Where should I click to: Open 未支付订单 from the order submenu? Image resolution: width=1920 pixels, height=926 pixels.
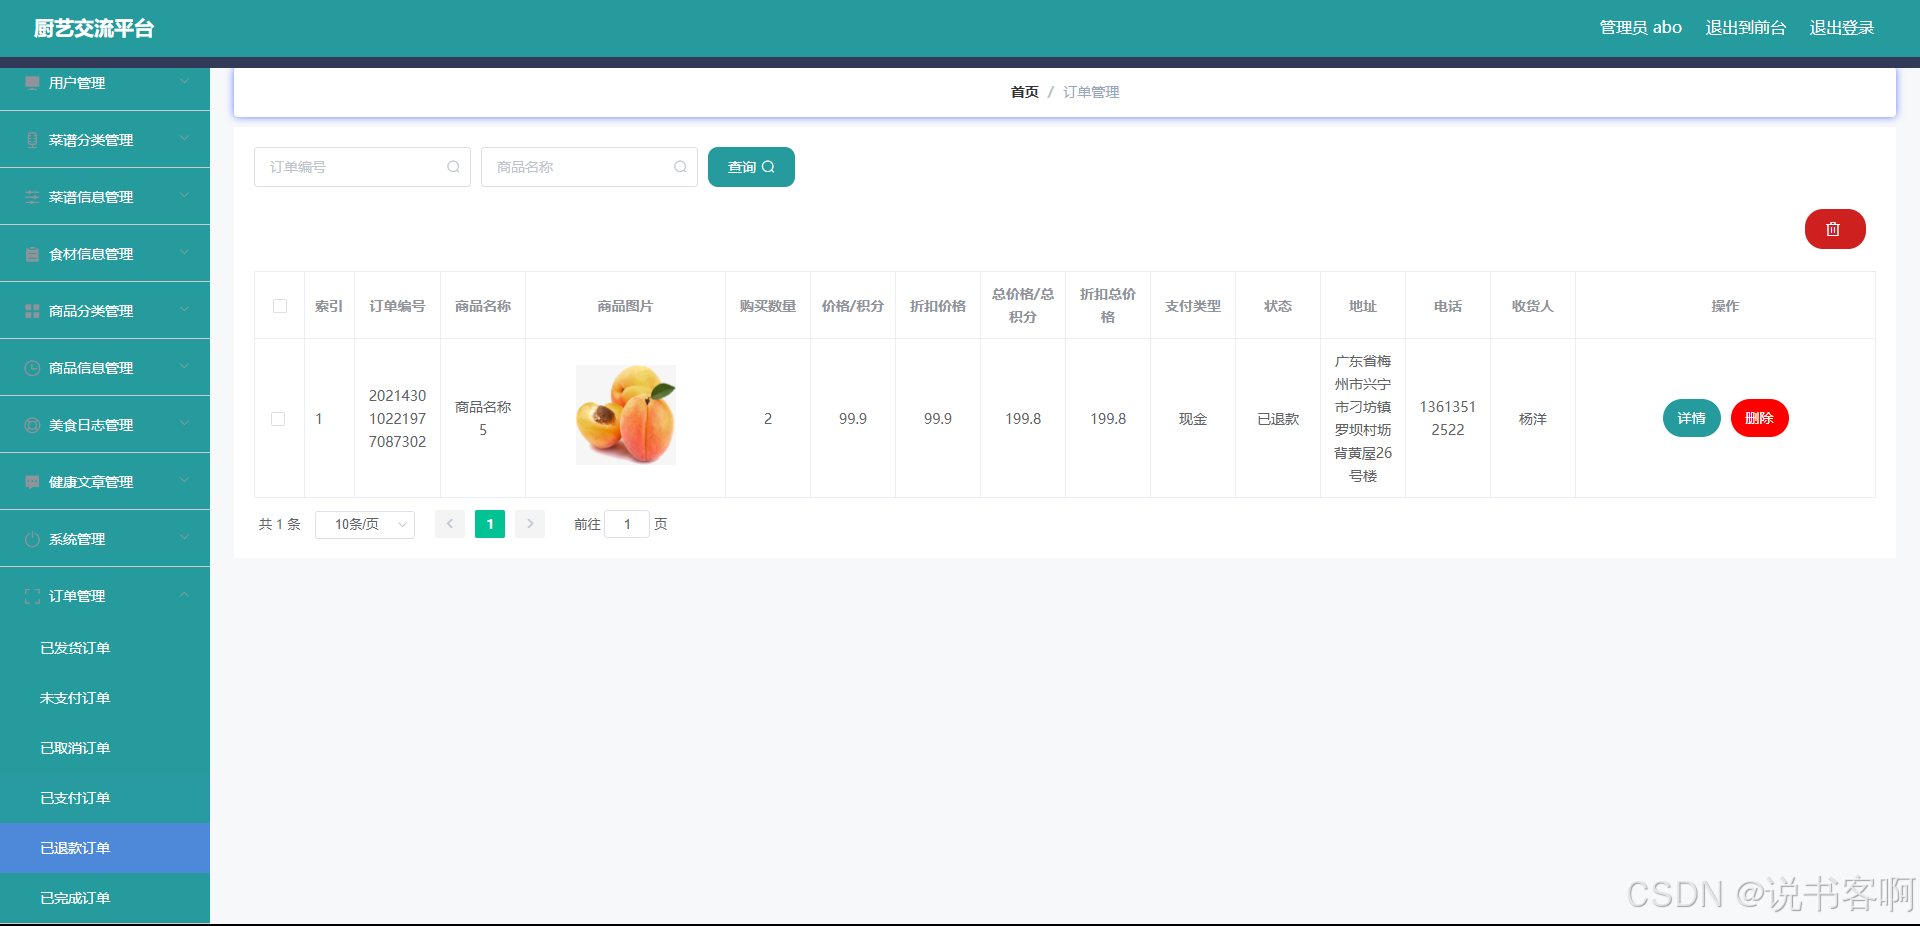(74, 697)
